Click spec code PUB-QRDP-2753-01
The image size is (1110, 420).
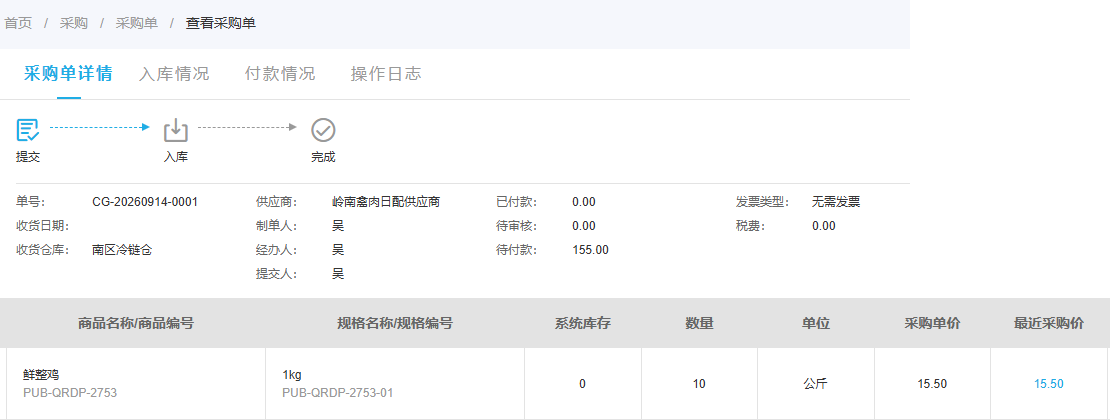click(338, 392)
